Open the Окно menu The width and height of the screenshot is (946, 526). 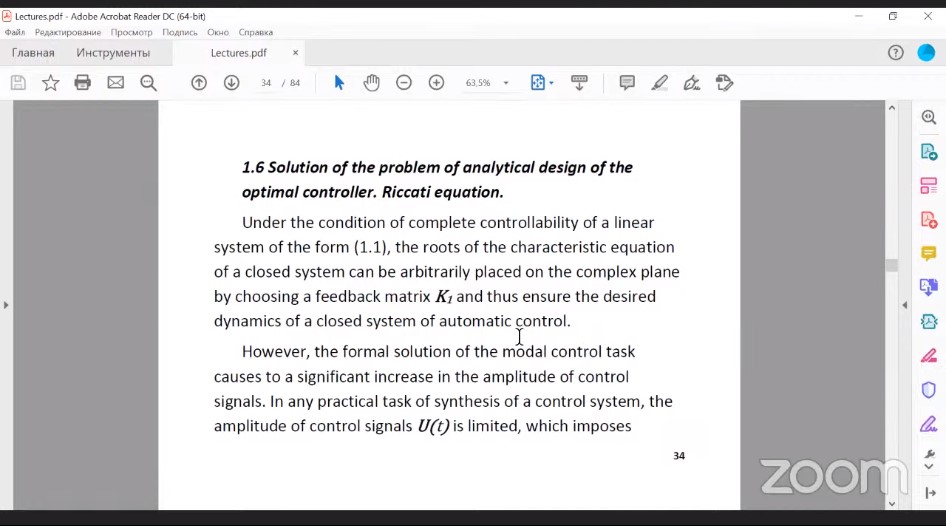[x=218, y=33]
